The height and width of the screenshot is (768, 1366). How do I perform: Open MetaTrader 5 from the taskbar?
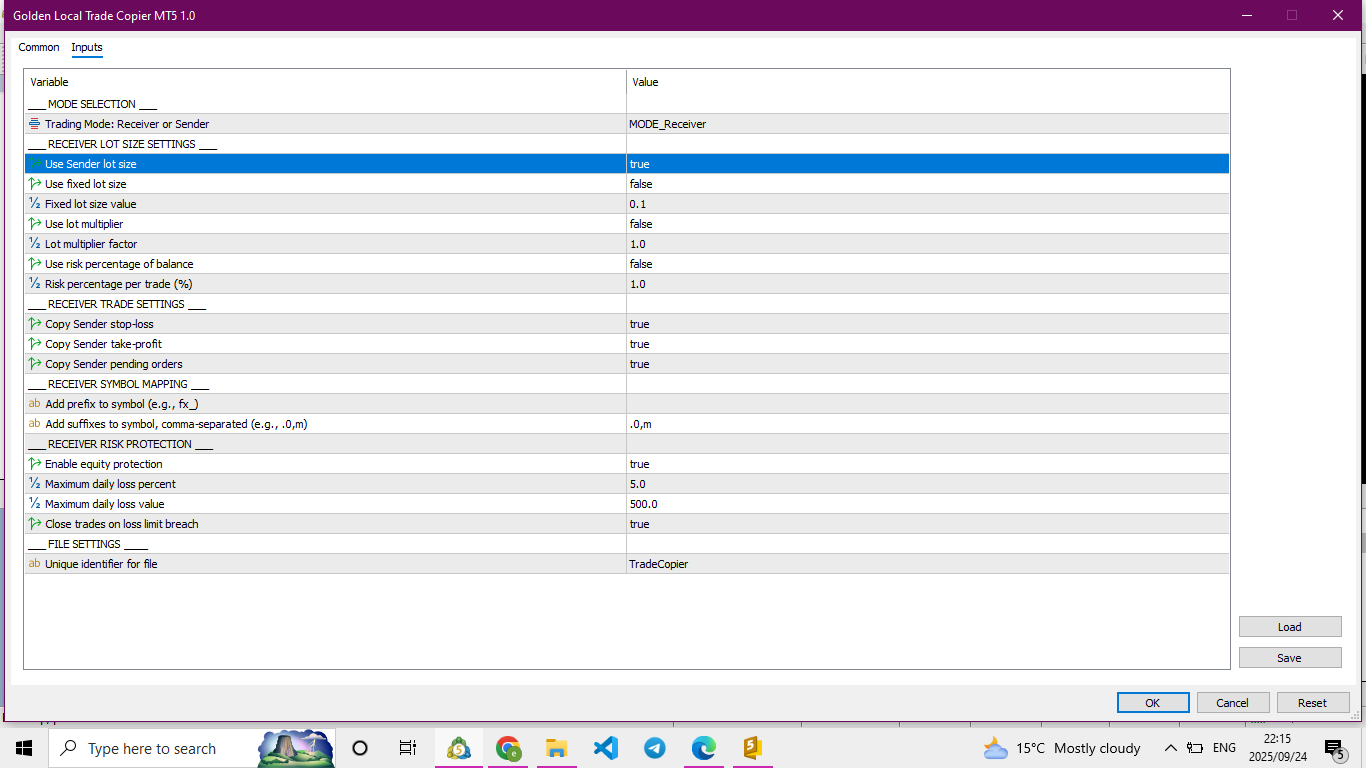(x=459, y=748)
